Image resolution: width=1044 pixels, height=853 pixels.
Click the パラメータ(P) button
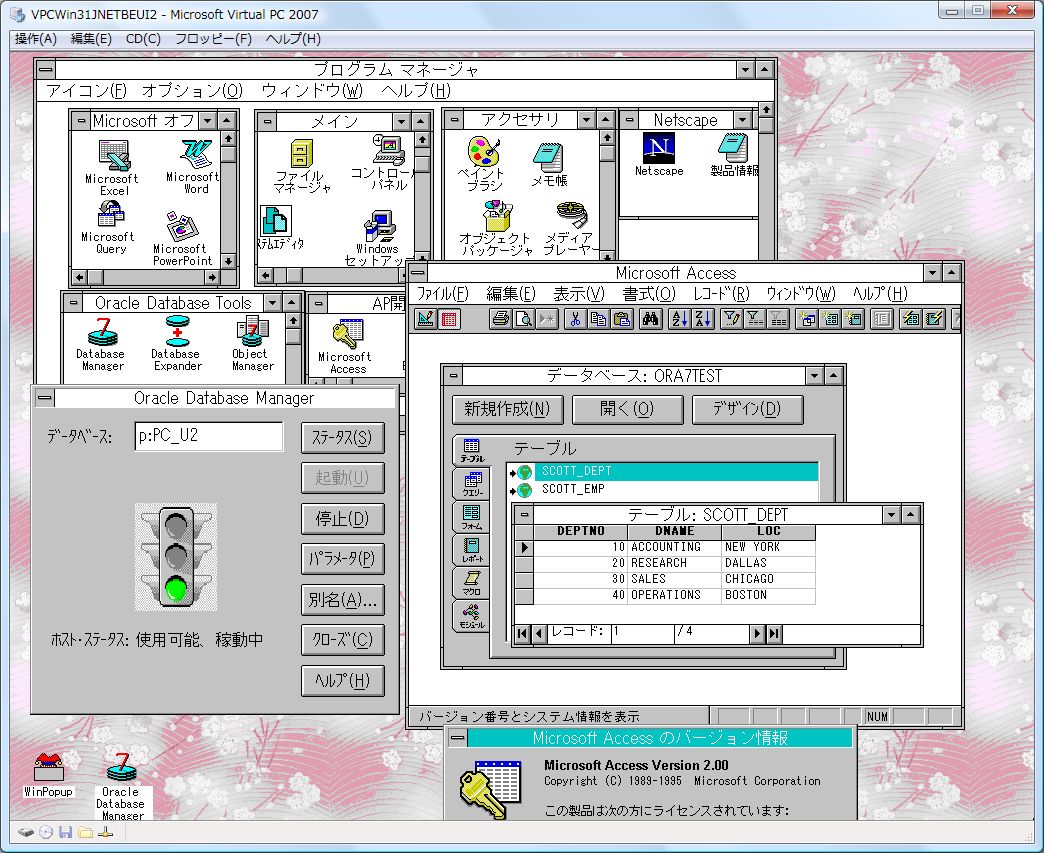[x=342, y=559]
